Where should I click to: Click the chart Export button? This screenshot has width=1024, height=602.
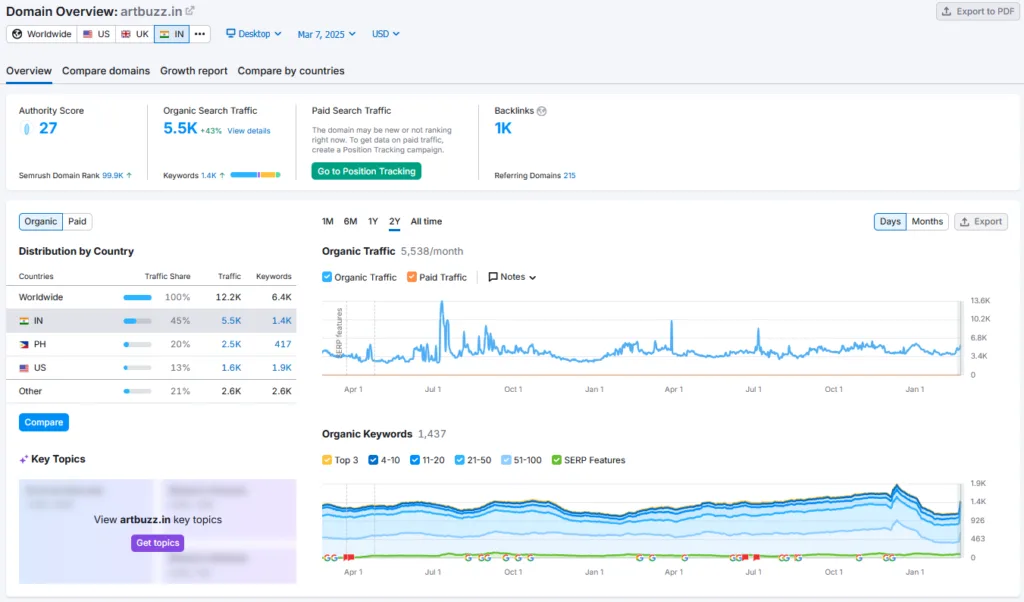[981, 221]
